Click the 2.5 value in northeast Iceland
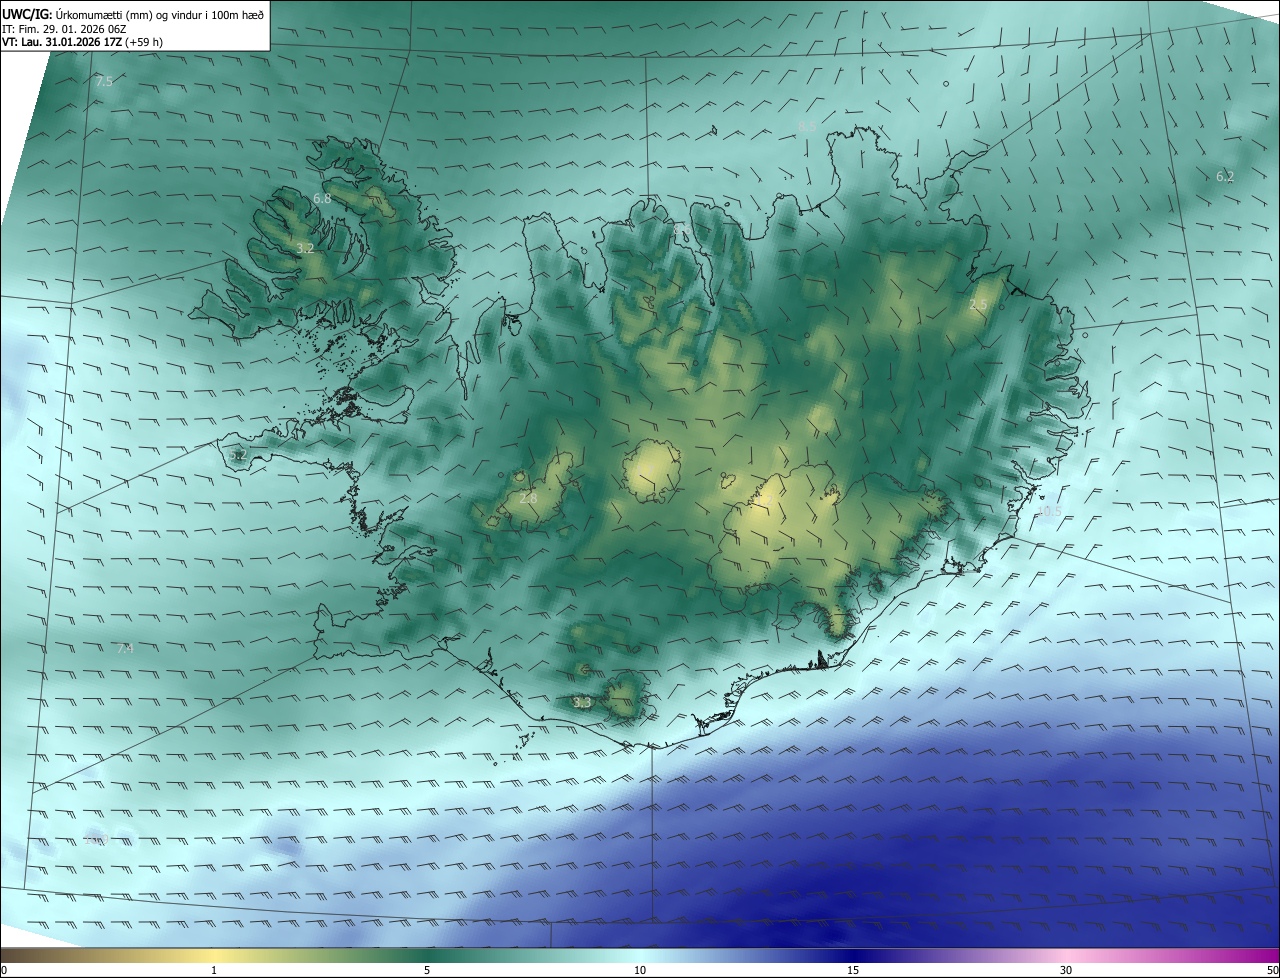Screen dimensions: 1280x978 pyautogui.click(x=978, y=305)
